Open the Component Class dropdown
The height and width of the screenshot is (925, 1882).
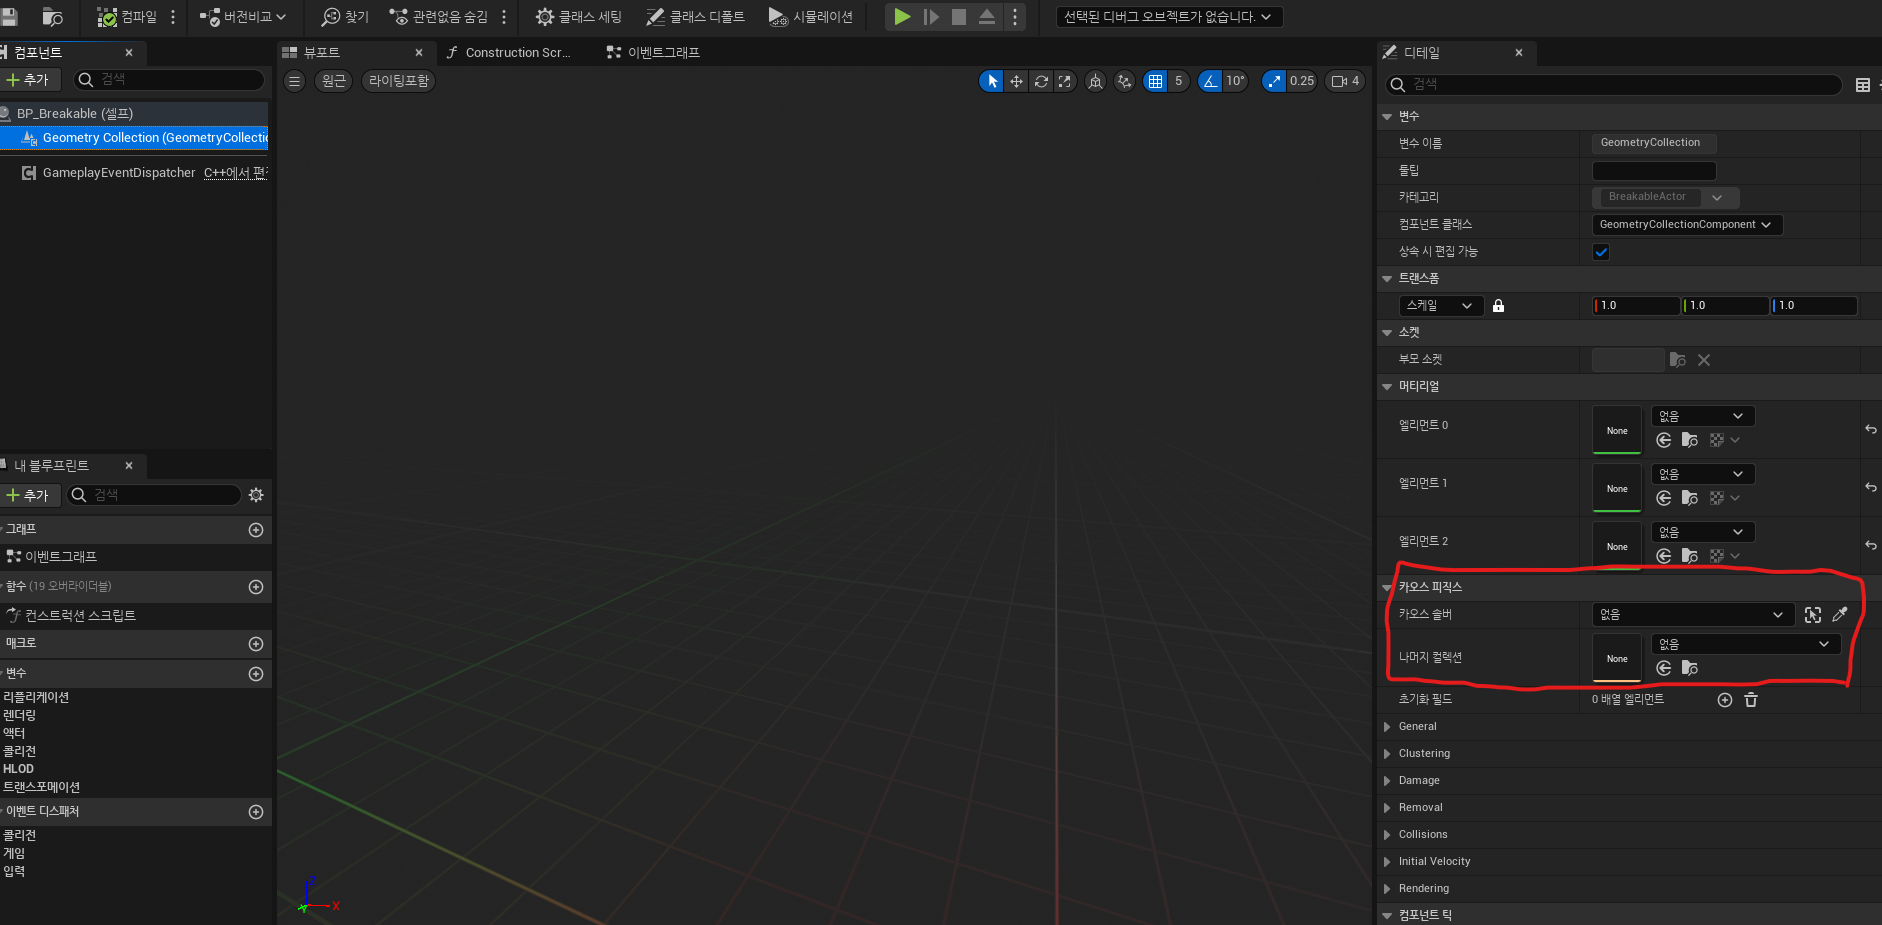coord(1687,225)
